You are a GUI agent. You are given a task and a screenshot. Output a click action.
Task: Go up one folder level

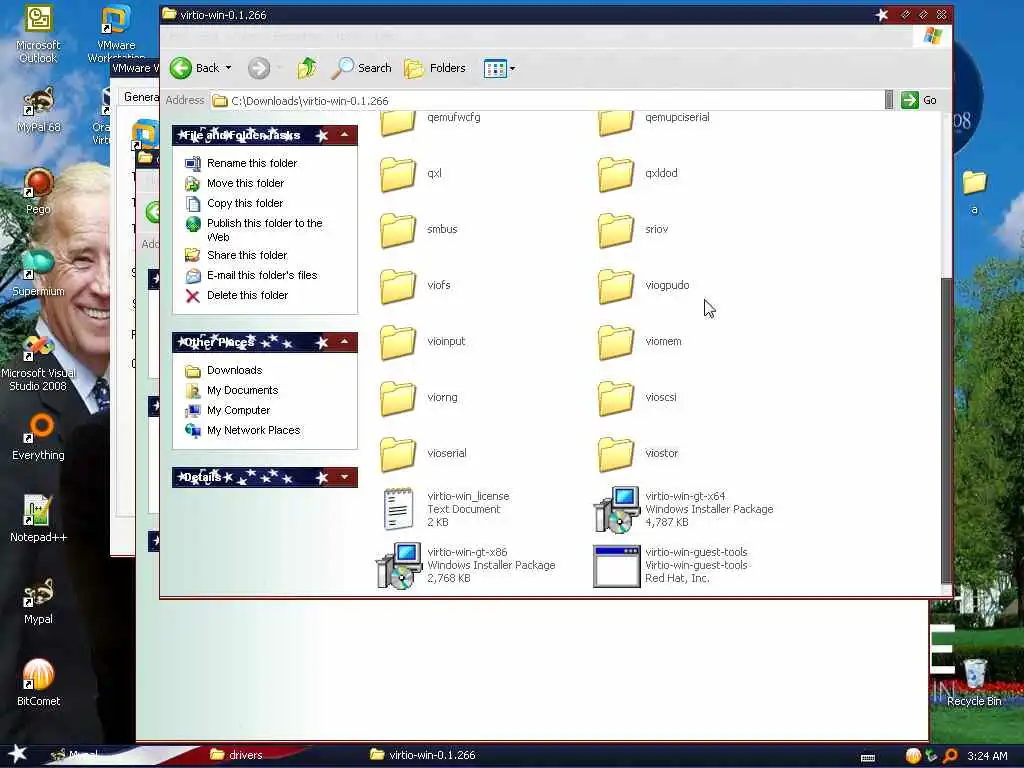pyautogui.click(x=307, y=68)
